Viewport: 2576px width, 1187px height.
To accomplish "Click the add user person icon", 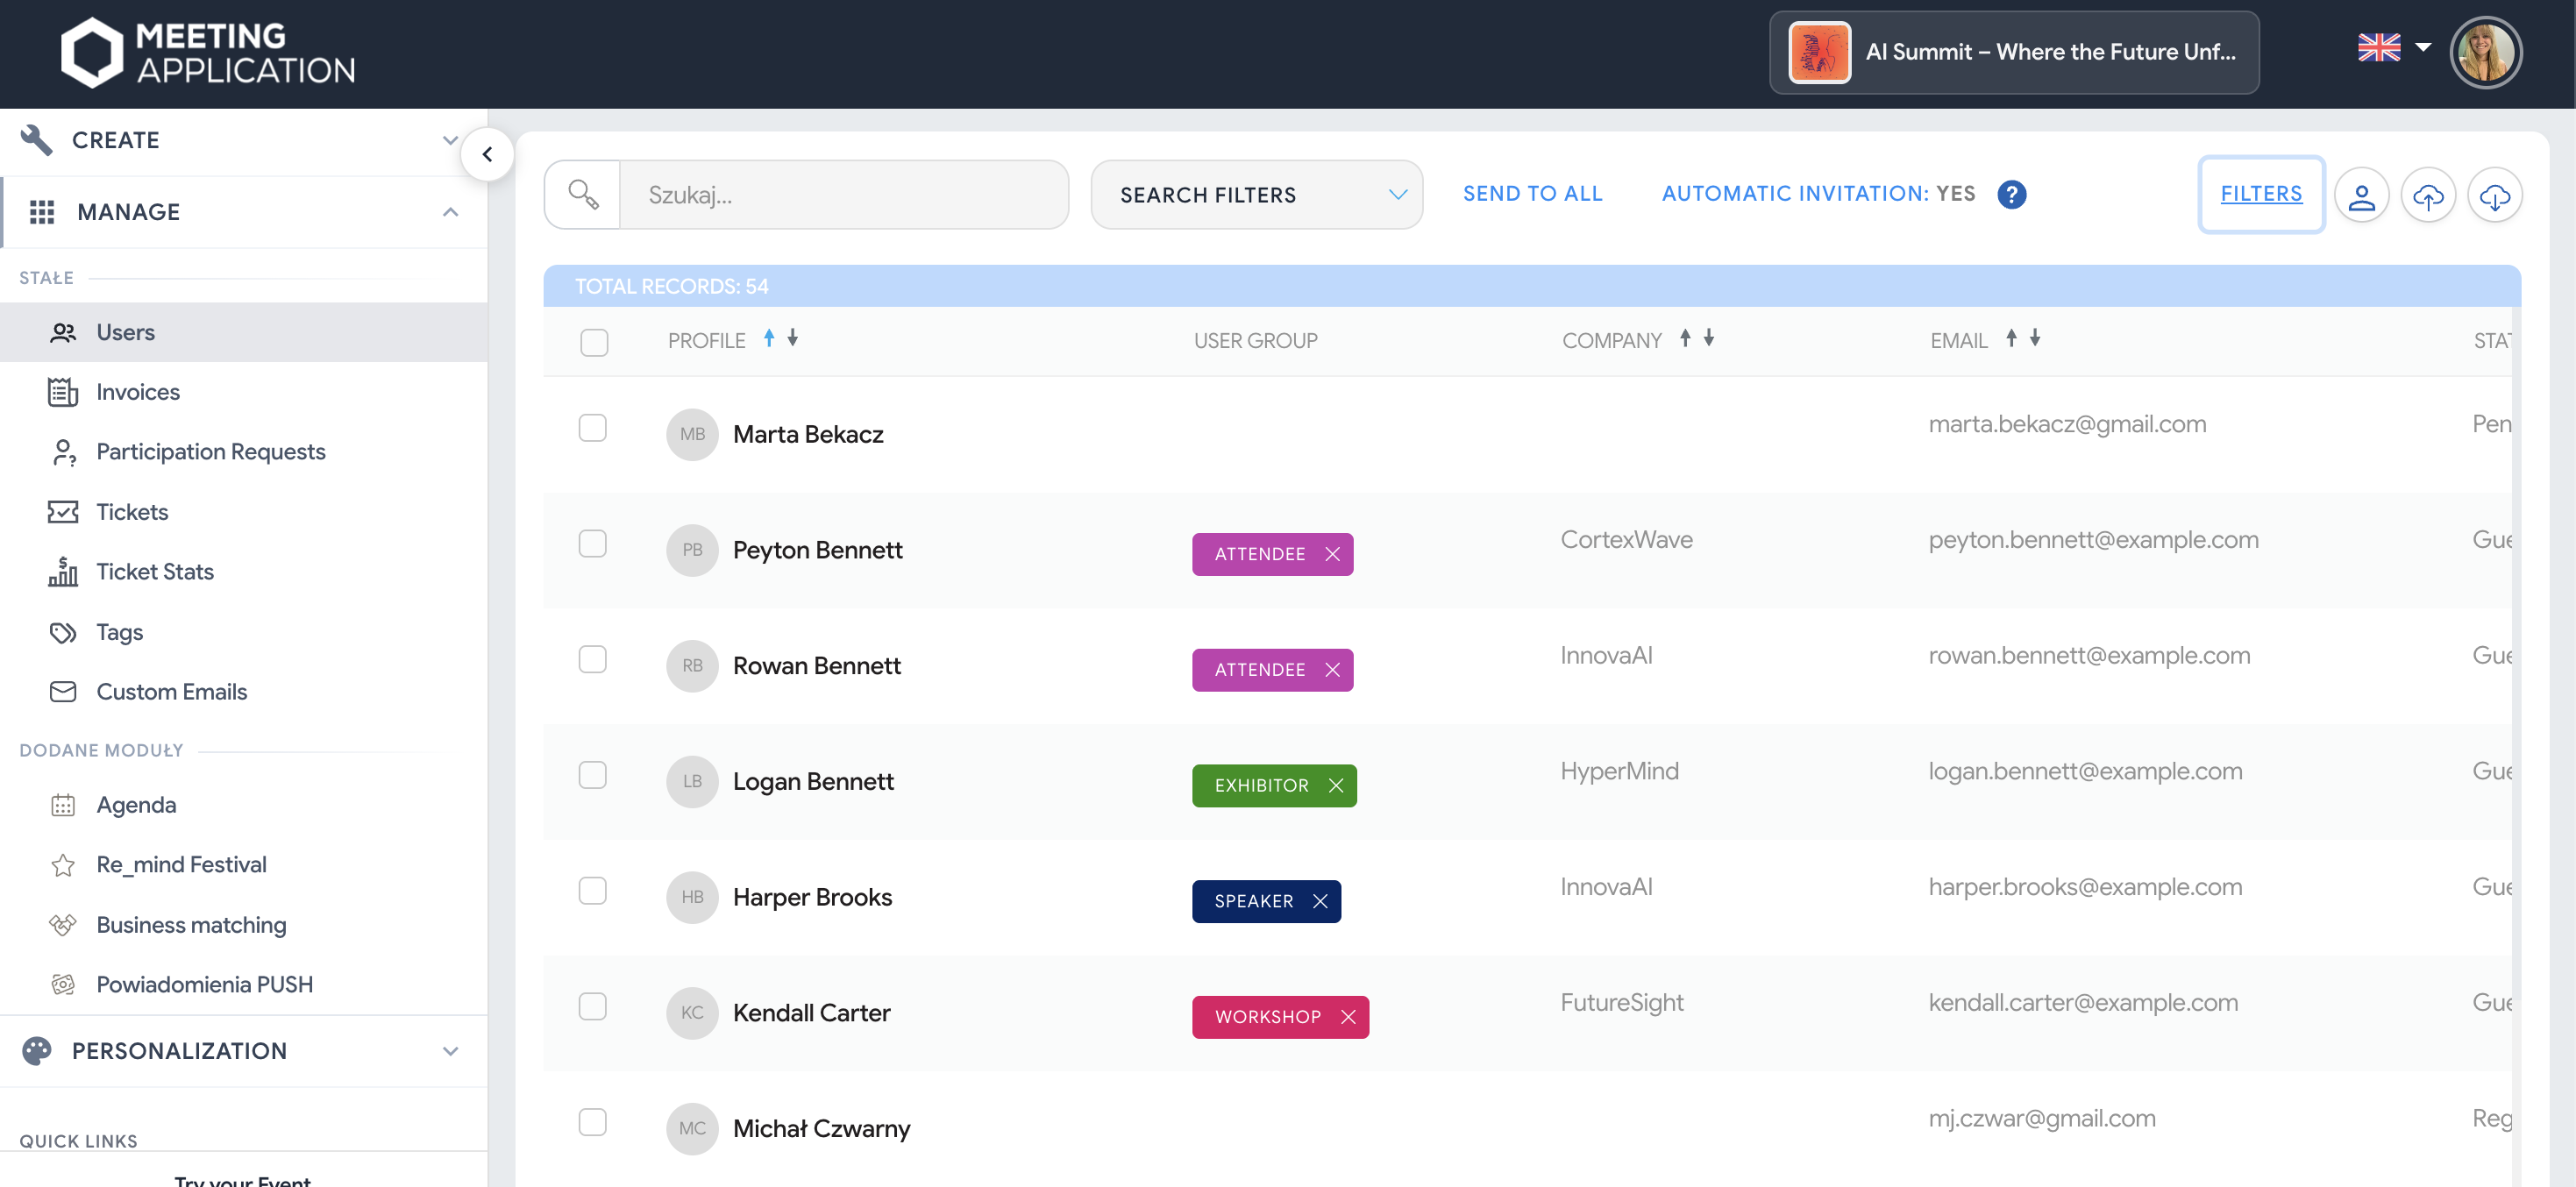I will click(2361, 195).
